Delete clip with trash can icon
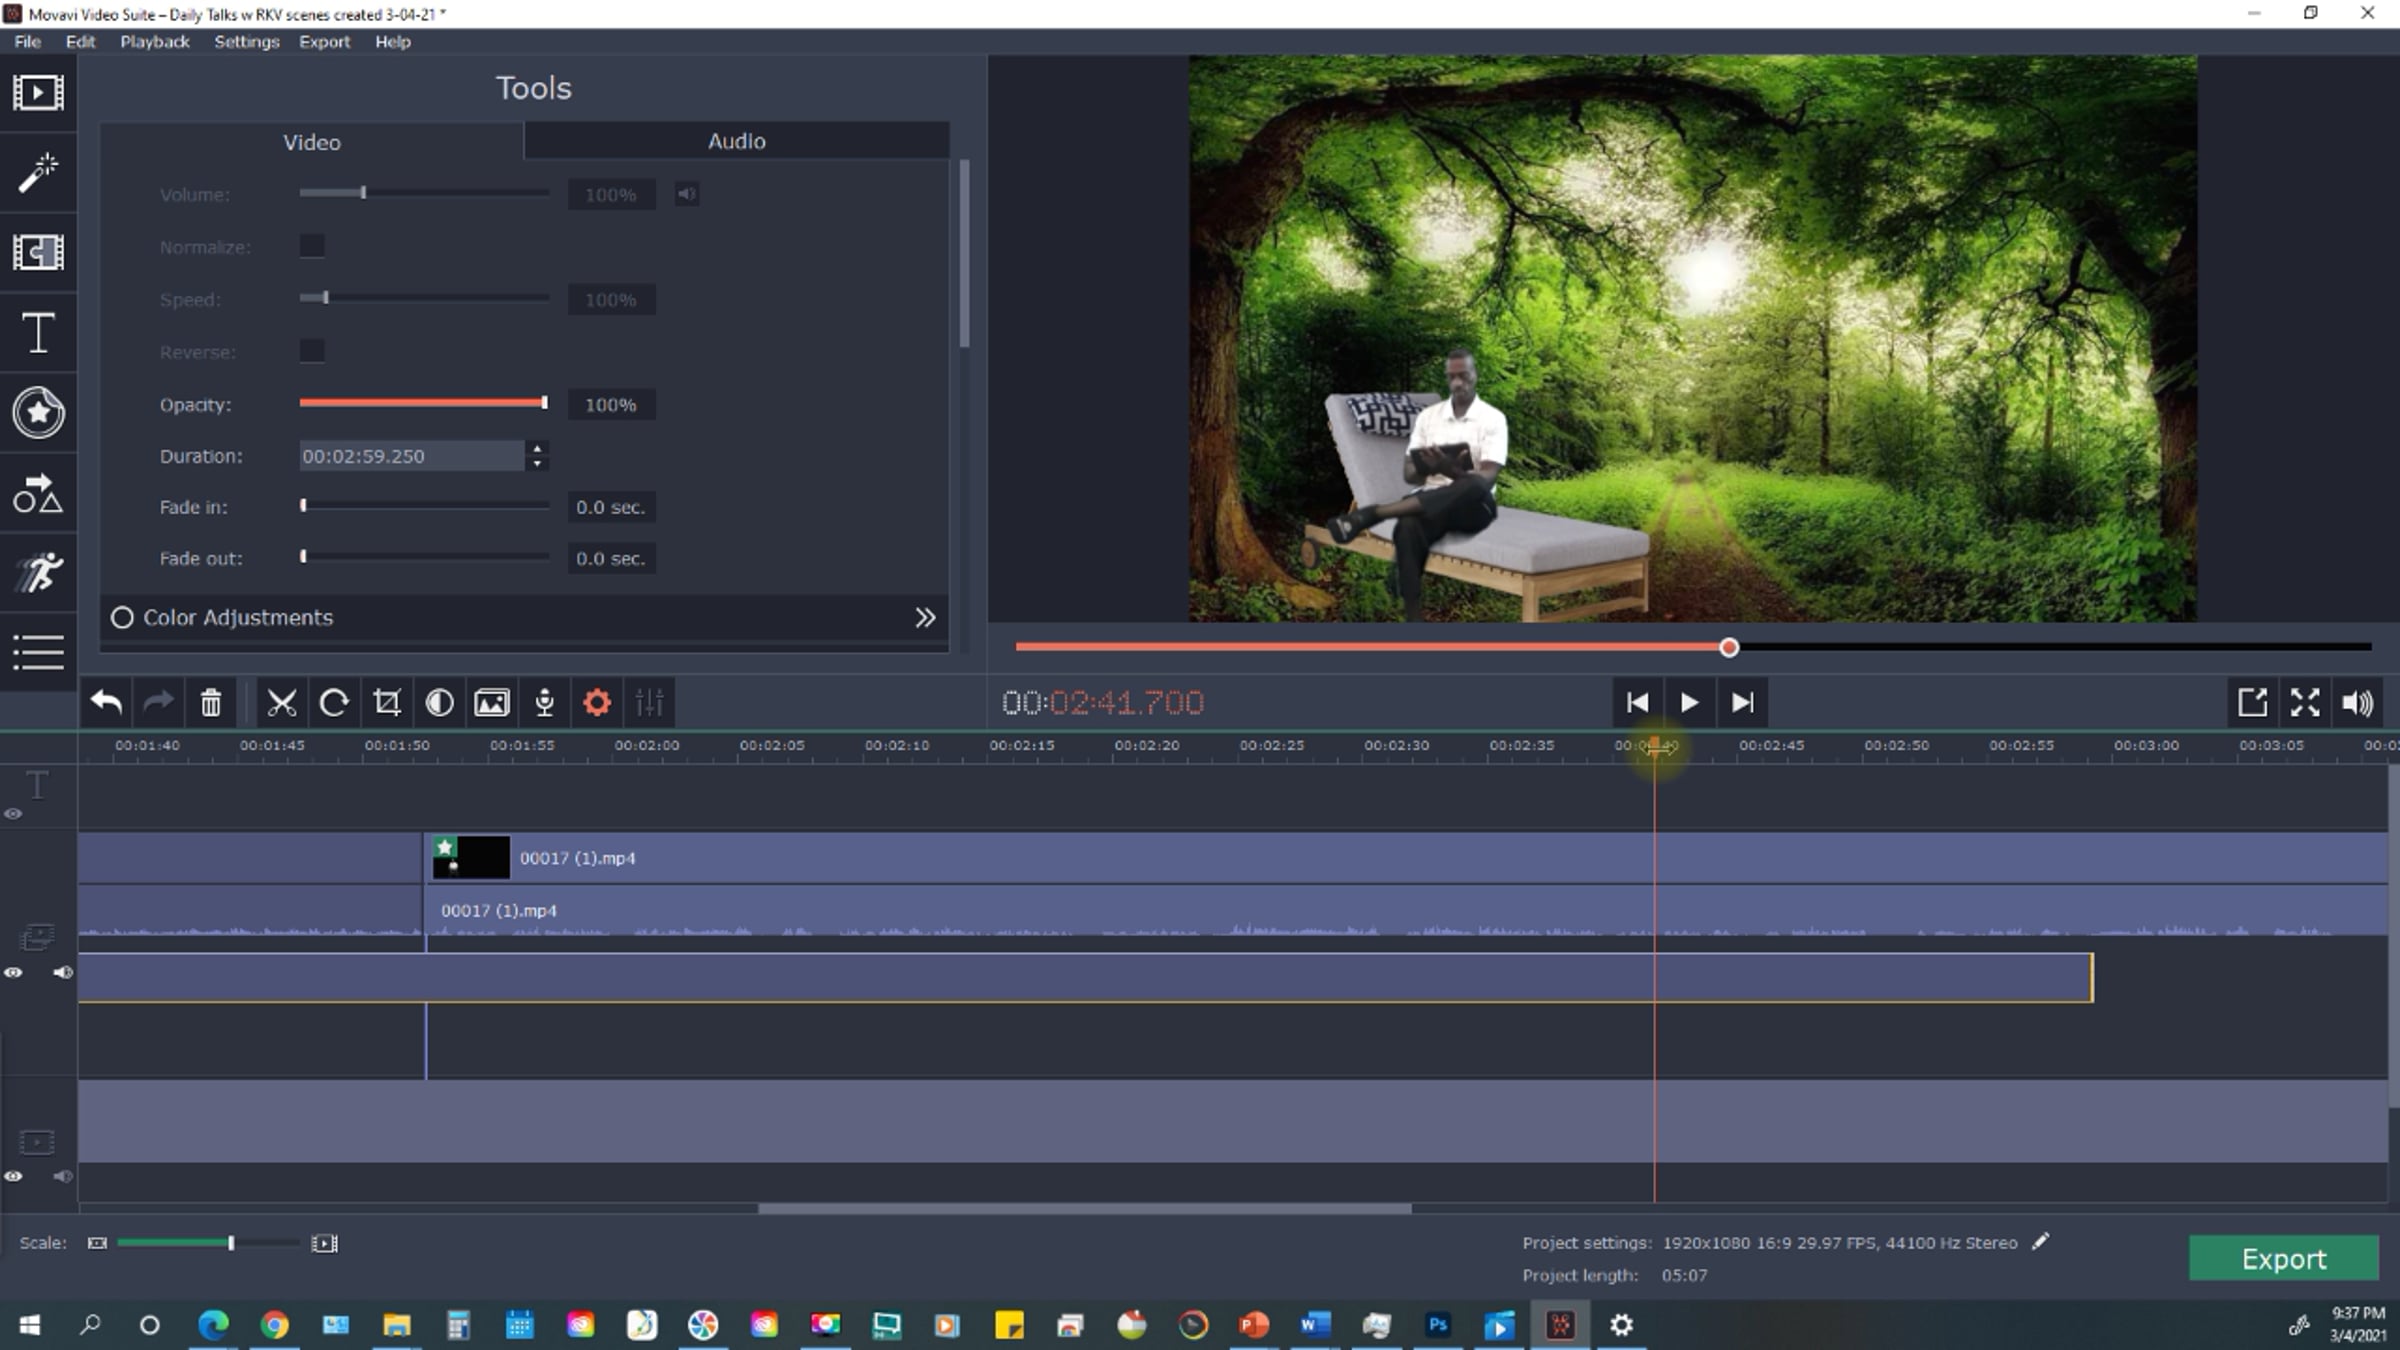The width and height of the screenshot is (2400, 1350). (x=210, y=703)
